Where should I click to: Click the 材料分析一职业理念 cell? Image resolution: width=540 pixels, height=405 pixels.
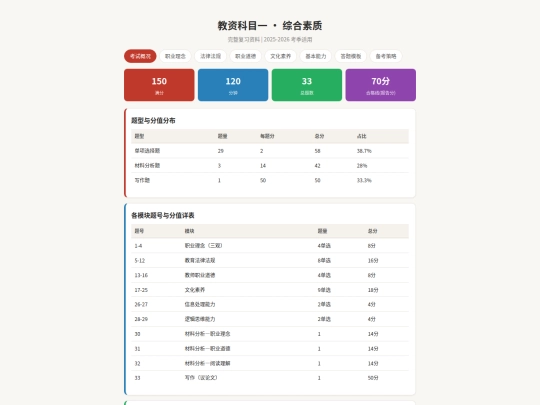click(207, 334)
